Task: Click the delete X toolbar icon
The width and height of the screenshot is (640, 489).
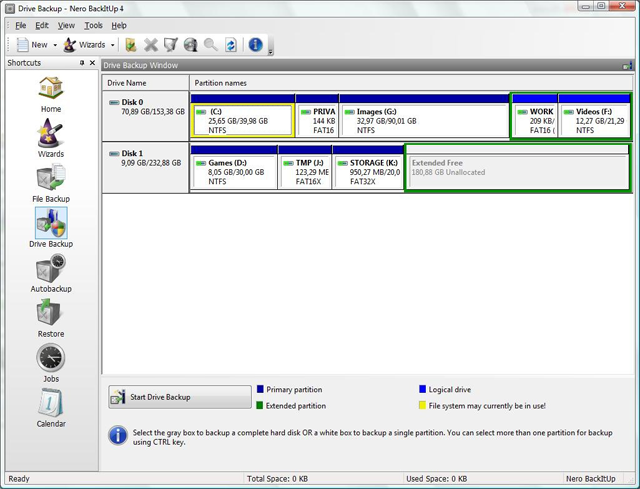Action: click(x=151, y=45)
